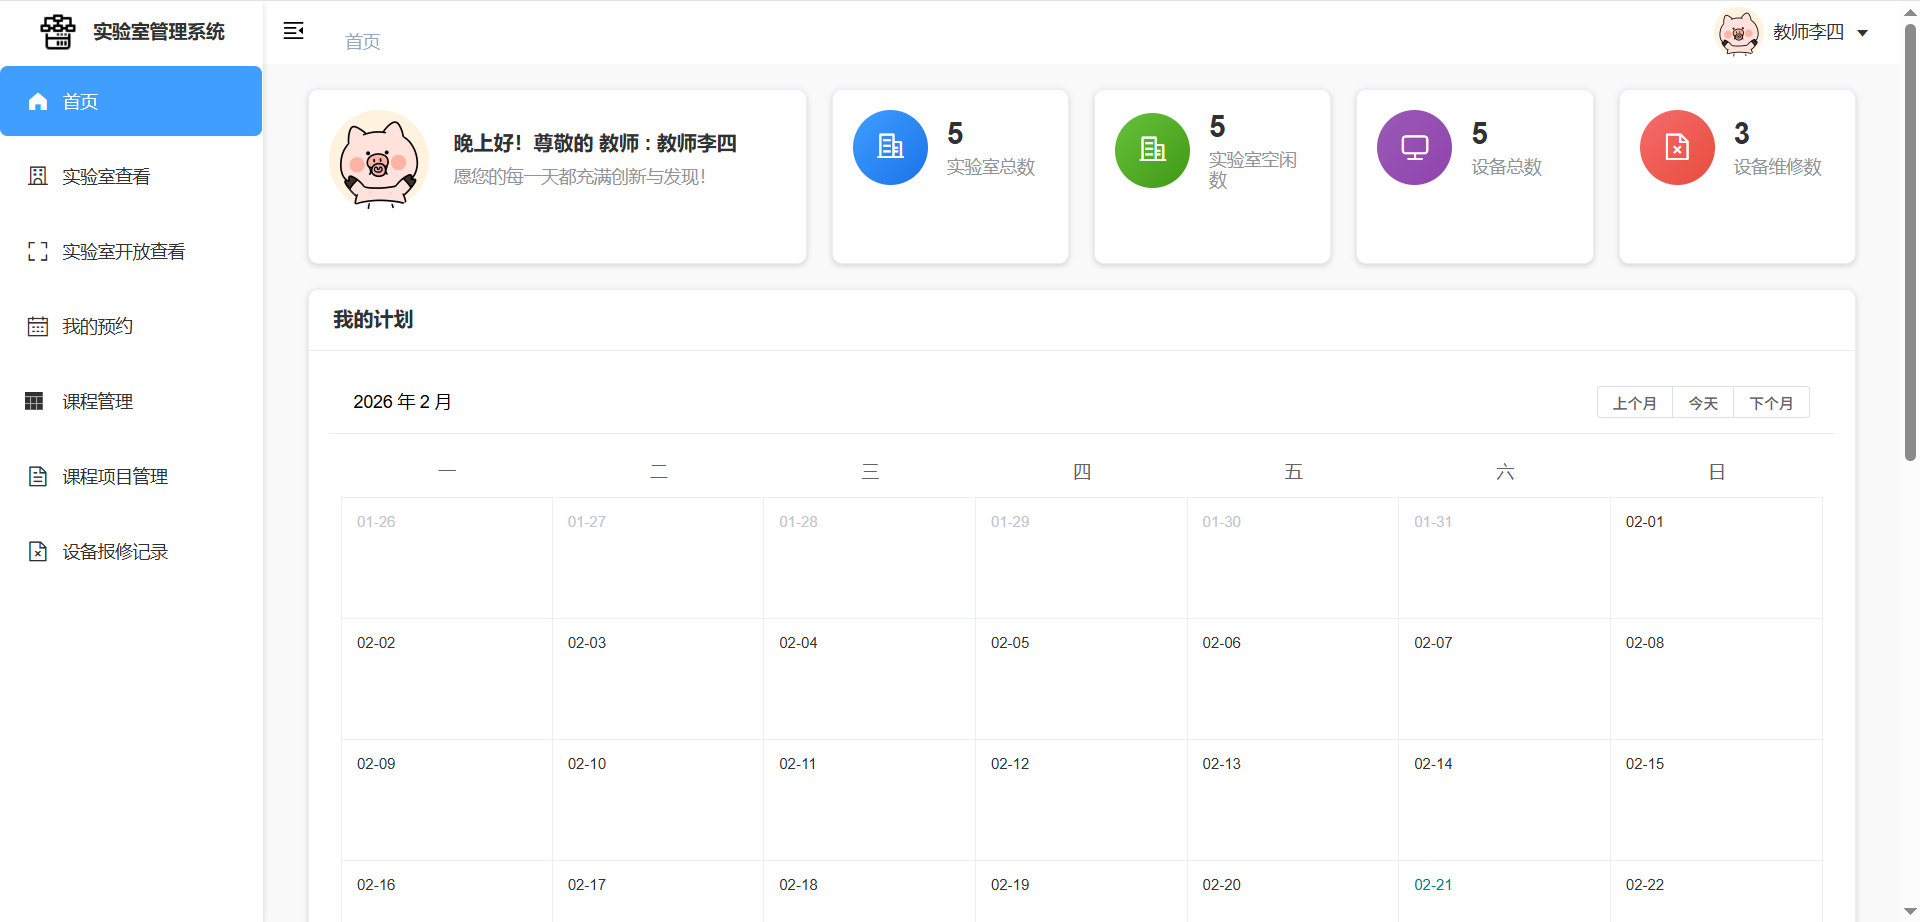The image size is (1920, 922).
Task: Select calendar date 01-26
Action: point(447,558)
